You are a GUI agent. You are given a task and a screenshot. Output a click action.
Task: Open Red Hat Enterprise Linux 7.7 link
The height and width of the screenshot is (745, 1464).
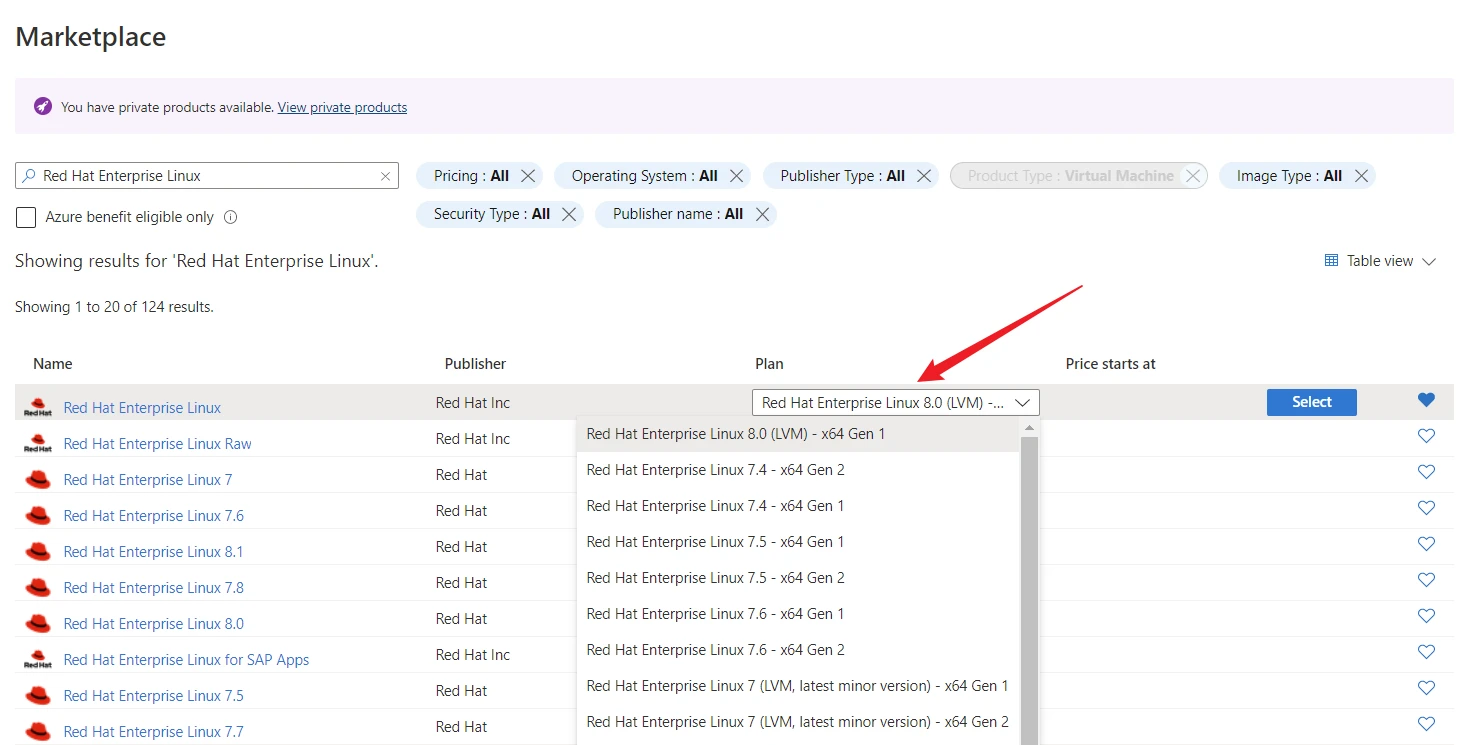click(154, 732)
